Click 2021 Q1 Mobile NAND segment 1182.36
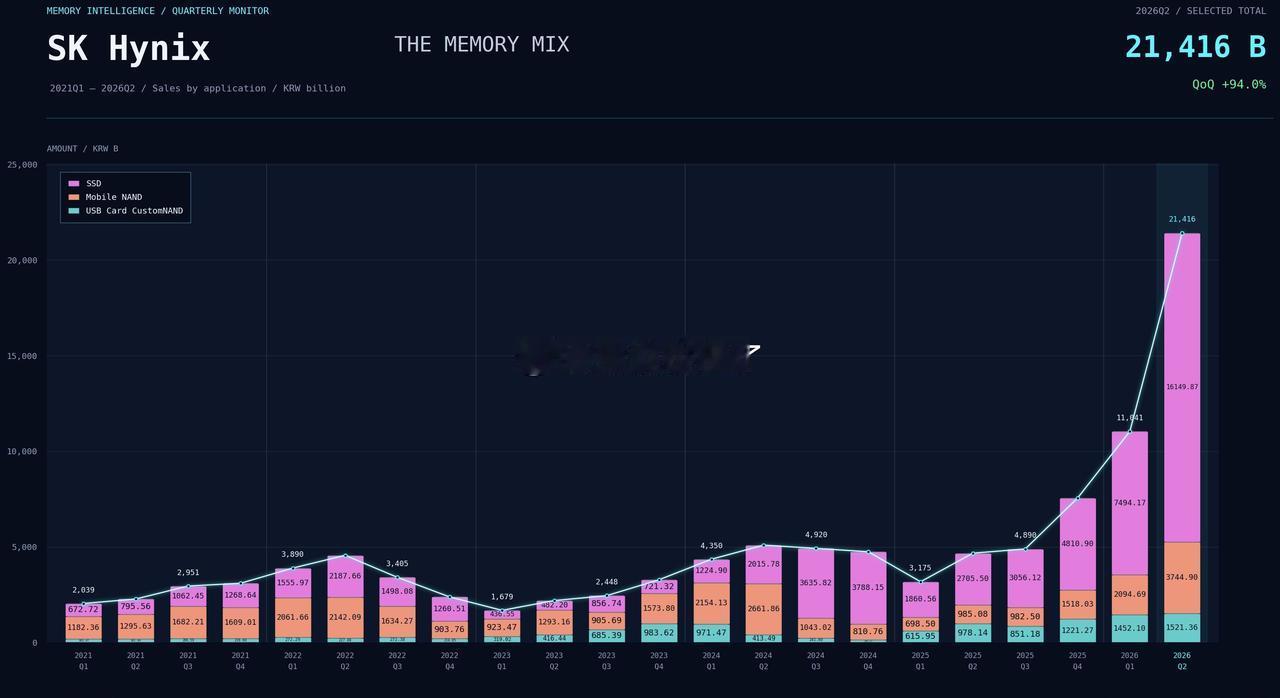 (83, 628)
